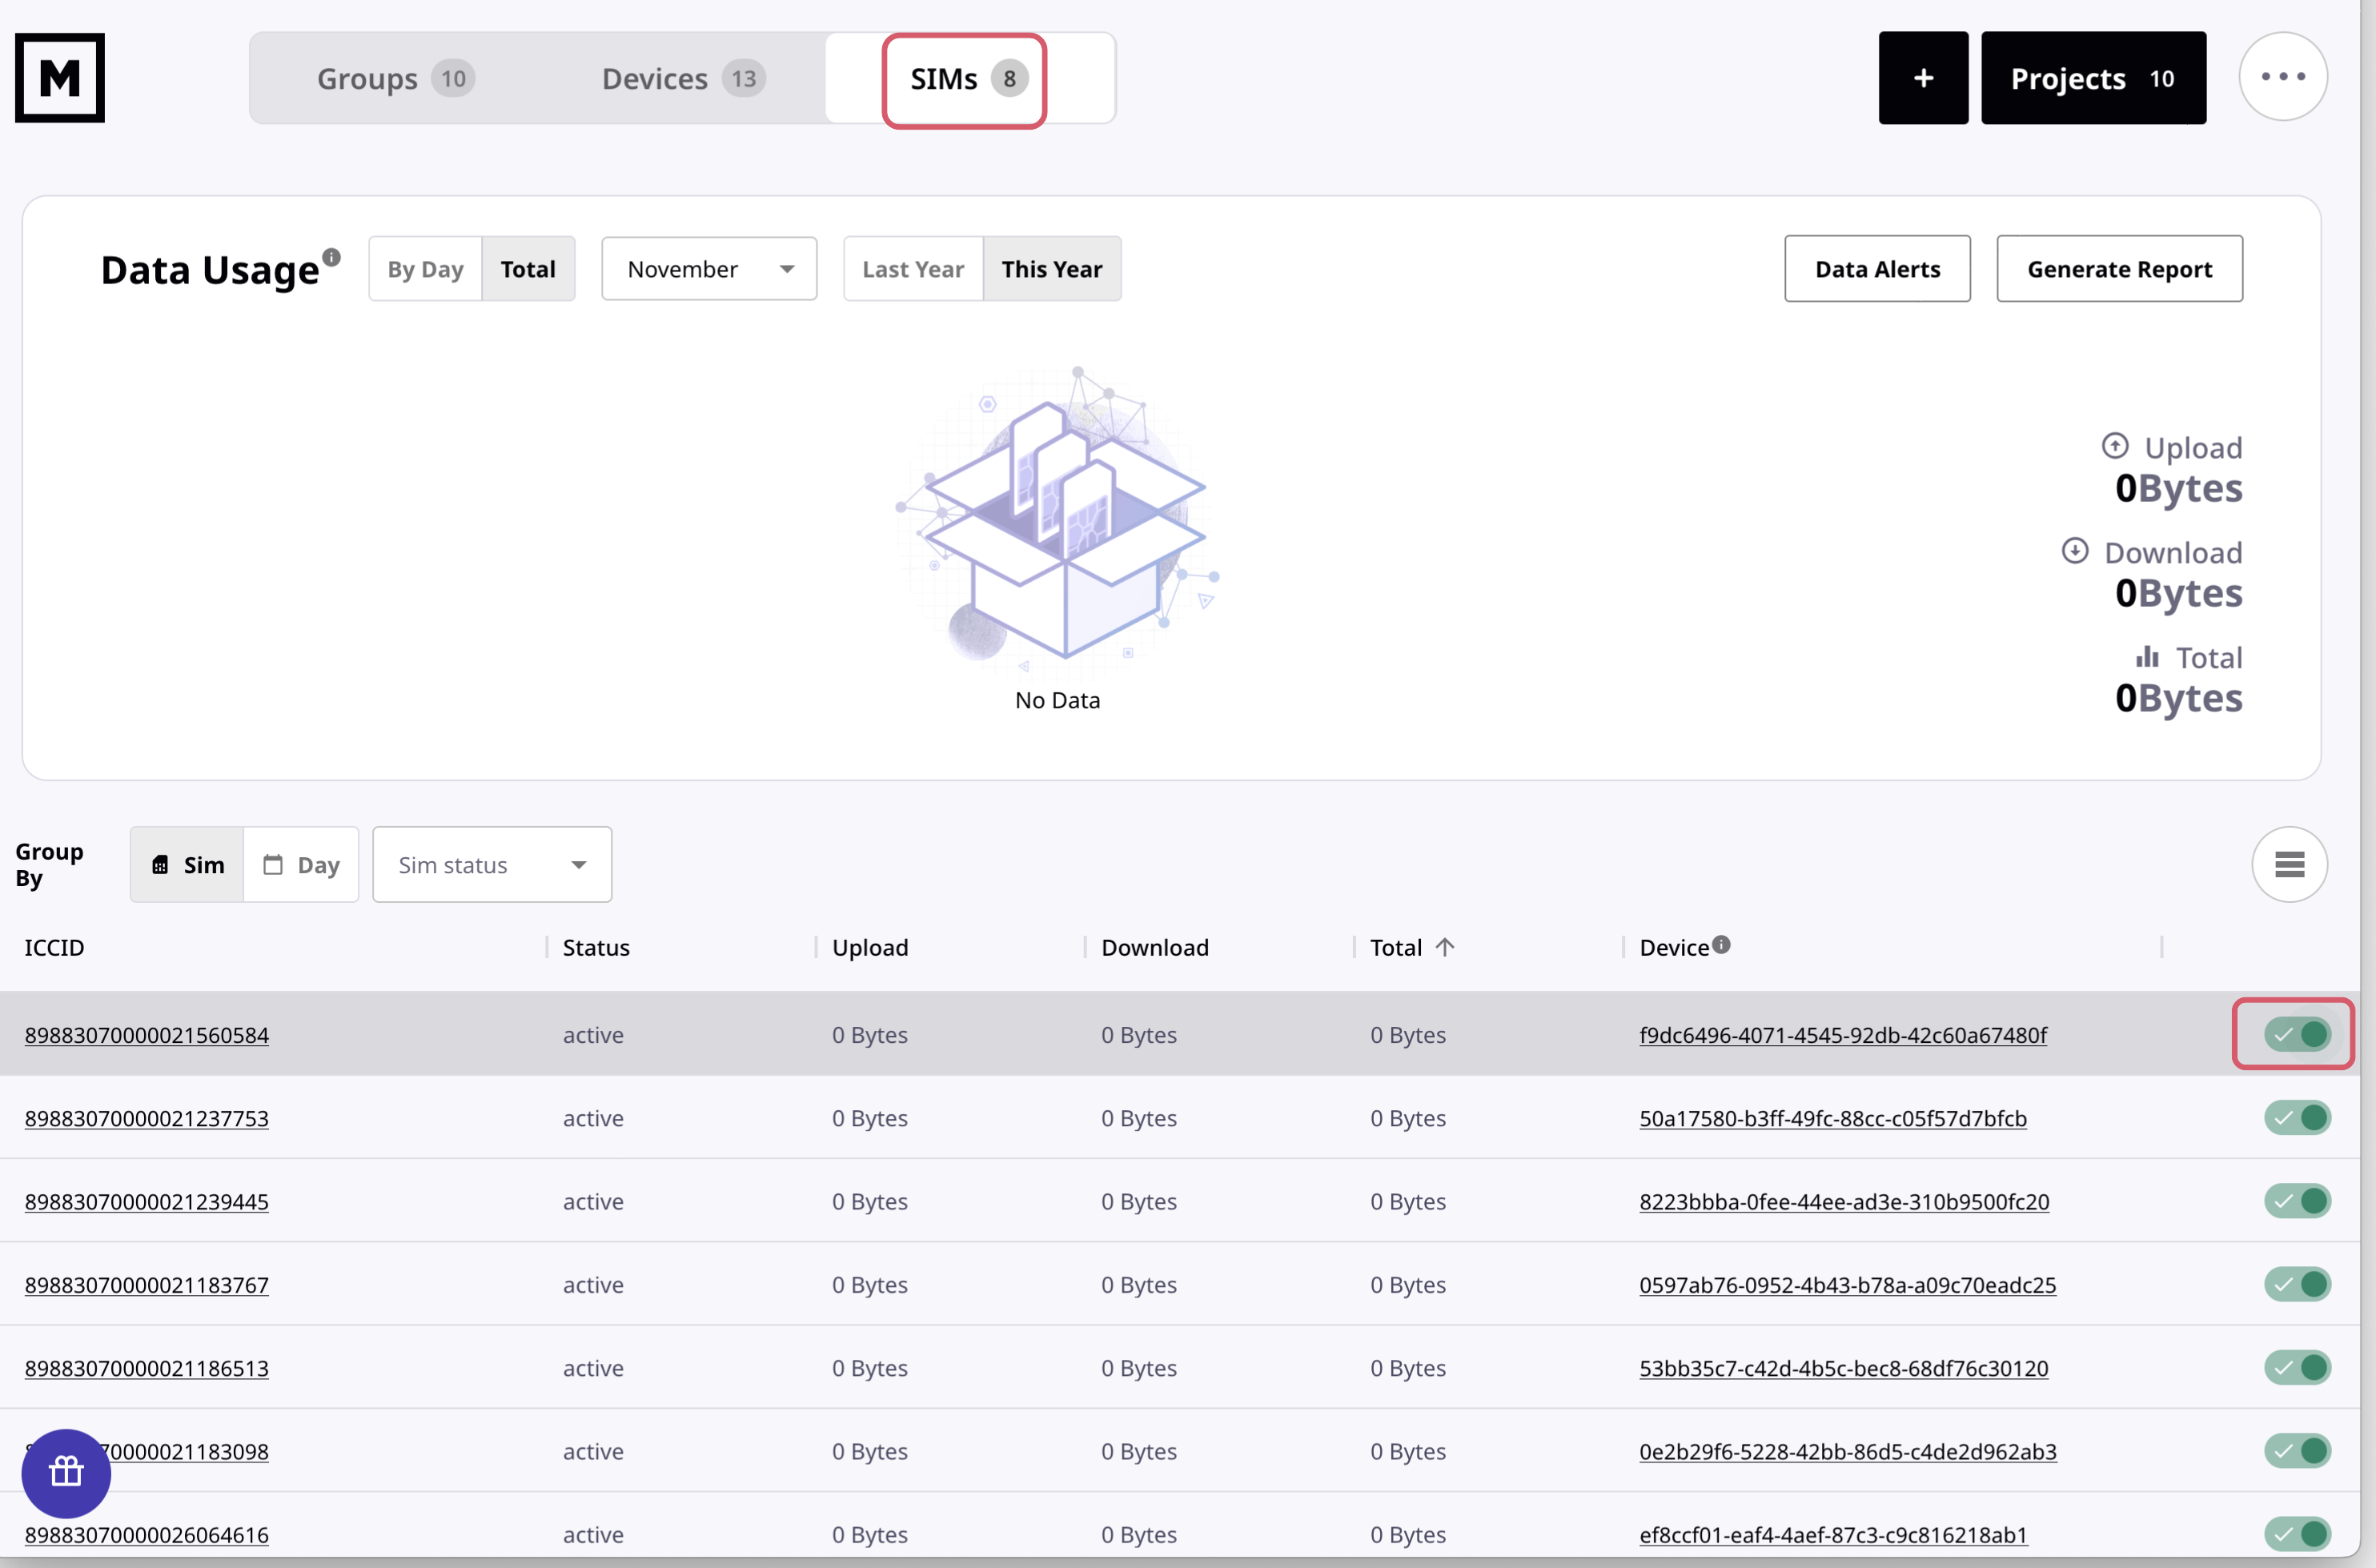Open ICCID 89883070000026064616 link
The height and width of the screenshot is (1568, 2376).
(147, 1534)
